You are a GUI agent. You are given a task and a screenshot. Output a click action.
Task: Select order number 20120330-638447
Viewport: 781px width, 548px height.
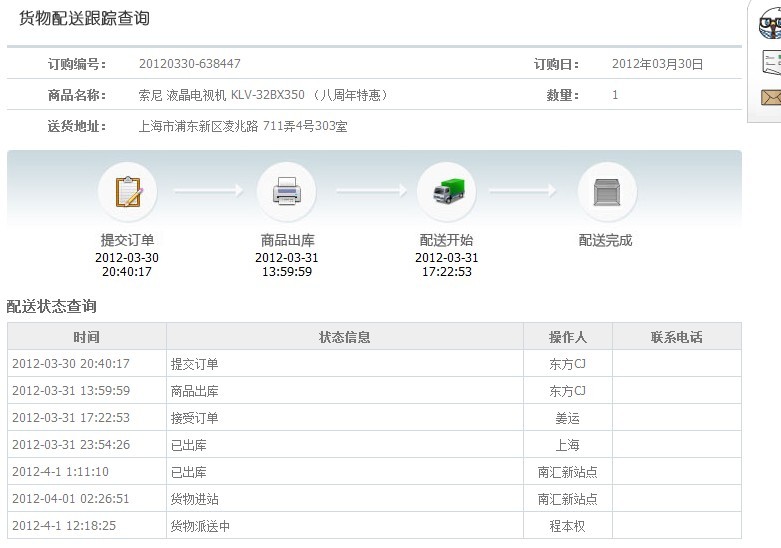[189, 64]
